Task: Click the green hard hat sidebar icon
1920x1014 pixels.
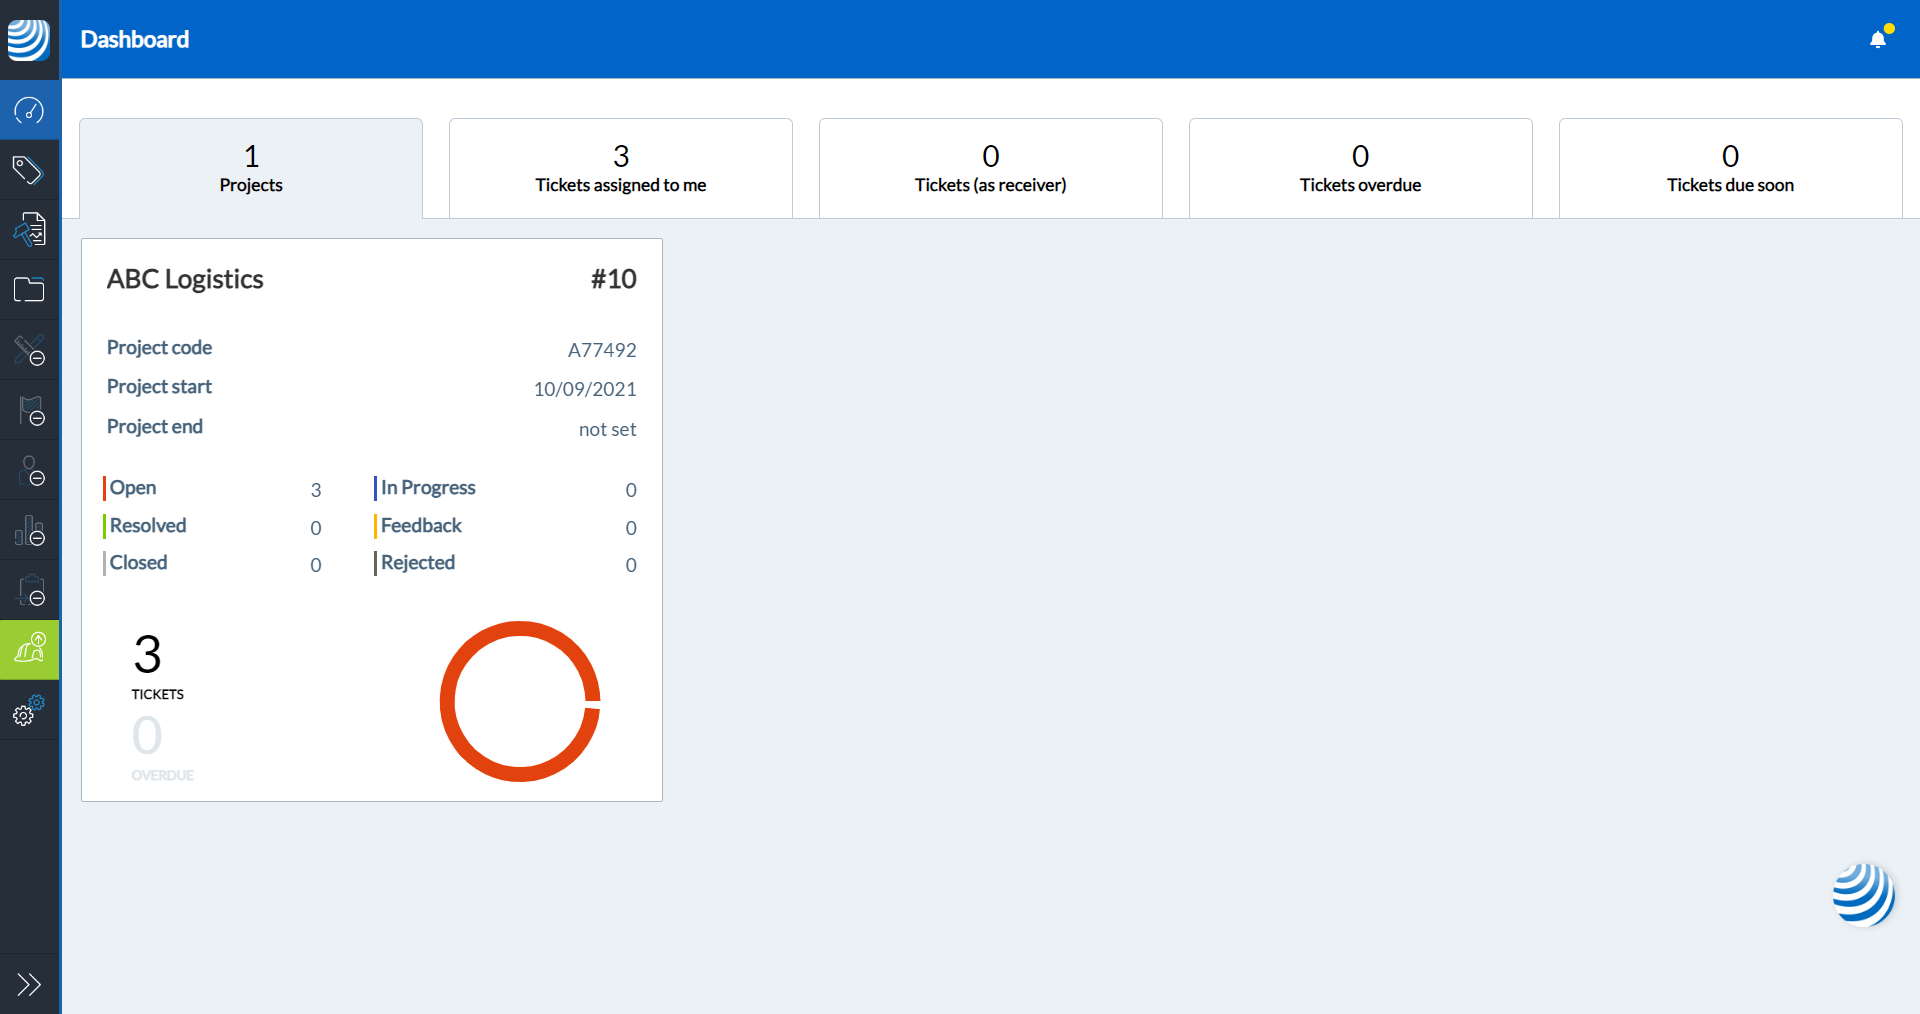Action: click(29, 650)
